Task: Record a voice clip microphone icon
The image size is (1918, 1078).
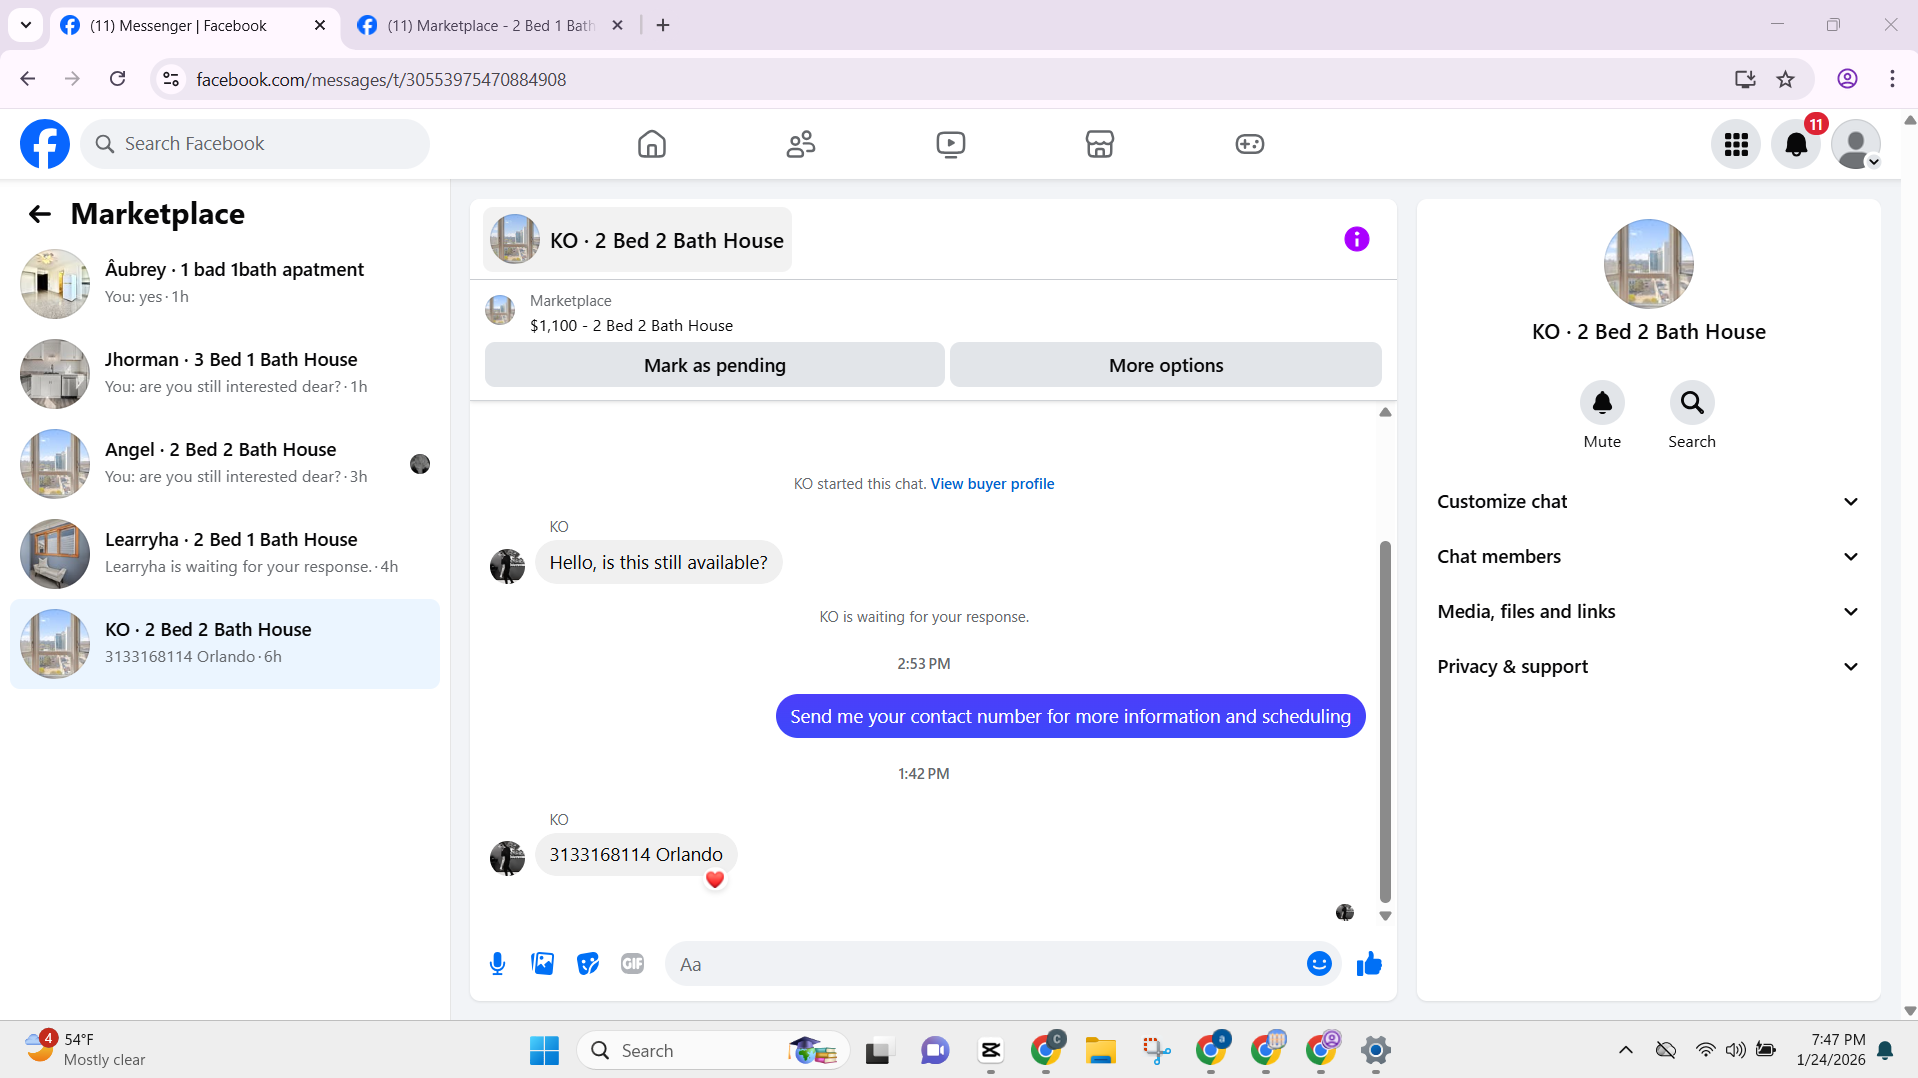Action: [497, 964]
